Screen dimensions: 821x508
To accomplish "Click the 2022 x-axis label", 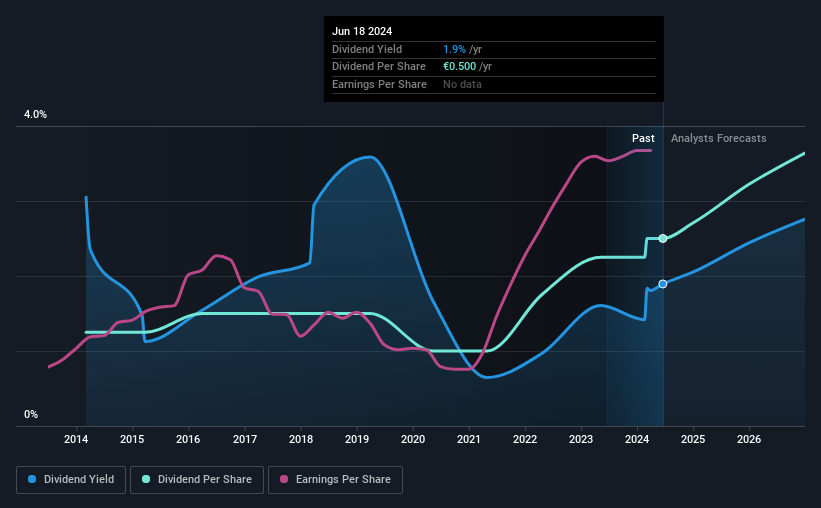I will 525,439.
